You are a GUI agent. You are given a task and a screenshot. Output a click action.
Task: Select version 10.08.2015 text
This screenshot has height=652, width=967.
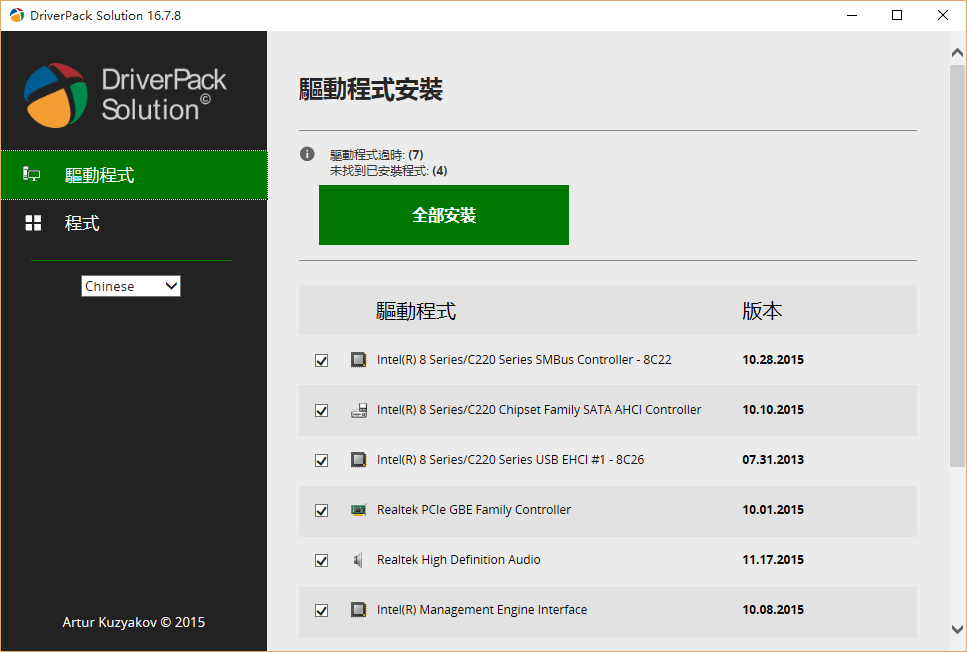pos(773,609)
